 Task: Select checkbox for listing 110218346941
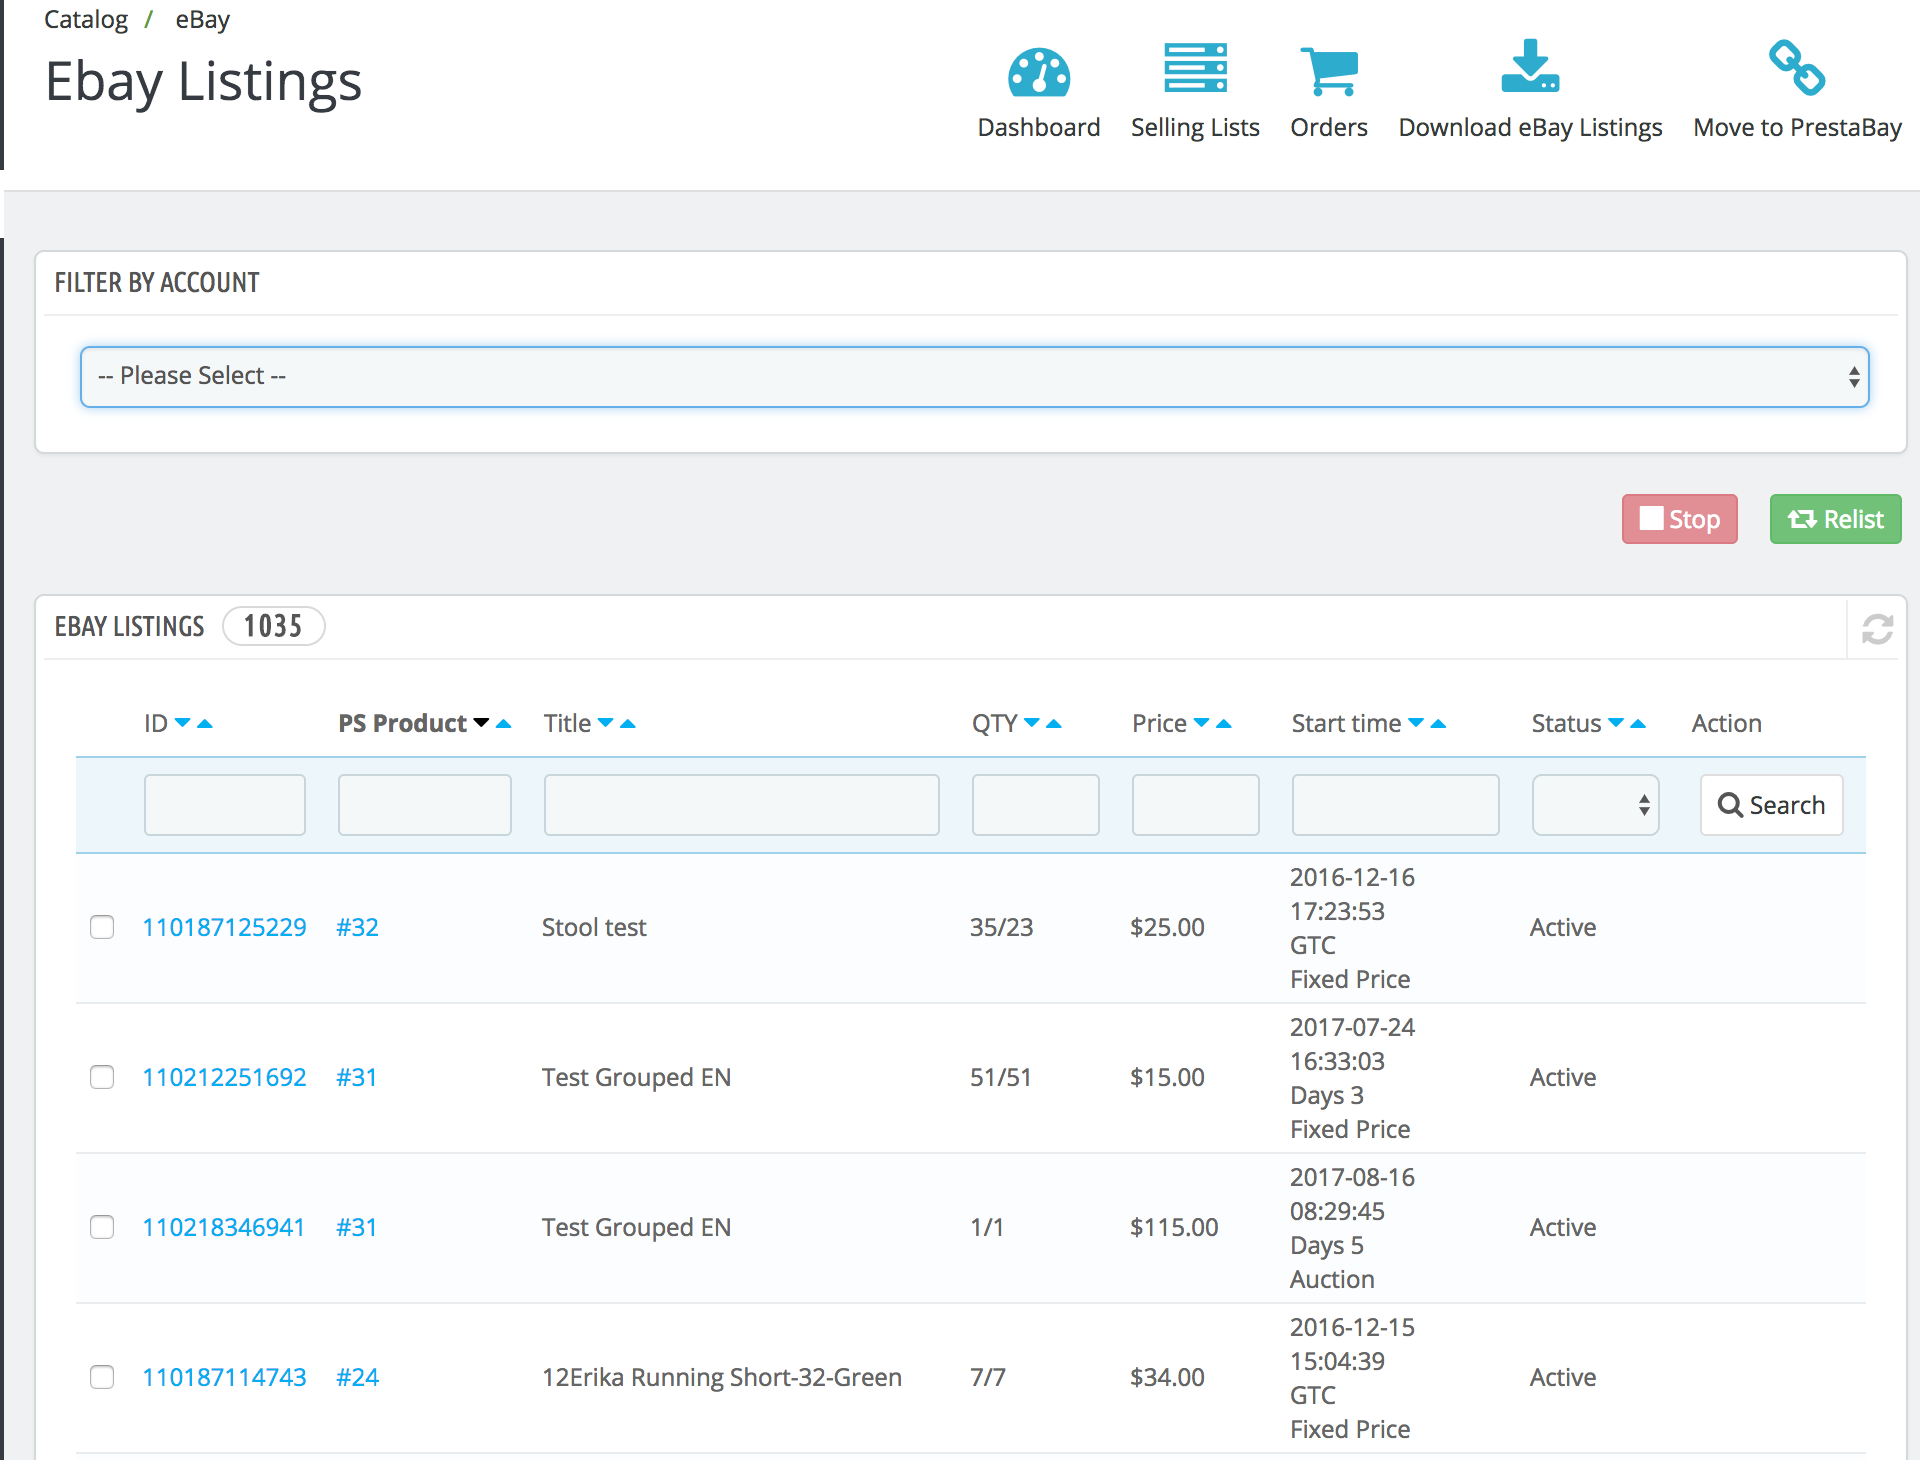pyautogui.click(x=102, y=1227)
